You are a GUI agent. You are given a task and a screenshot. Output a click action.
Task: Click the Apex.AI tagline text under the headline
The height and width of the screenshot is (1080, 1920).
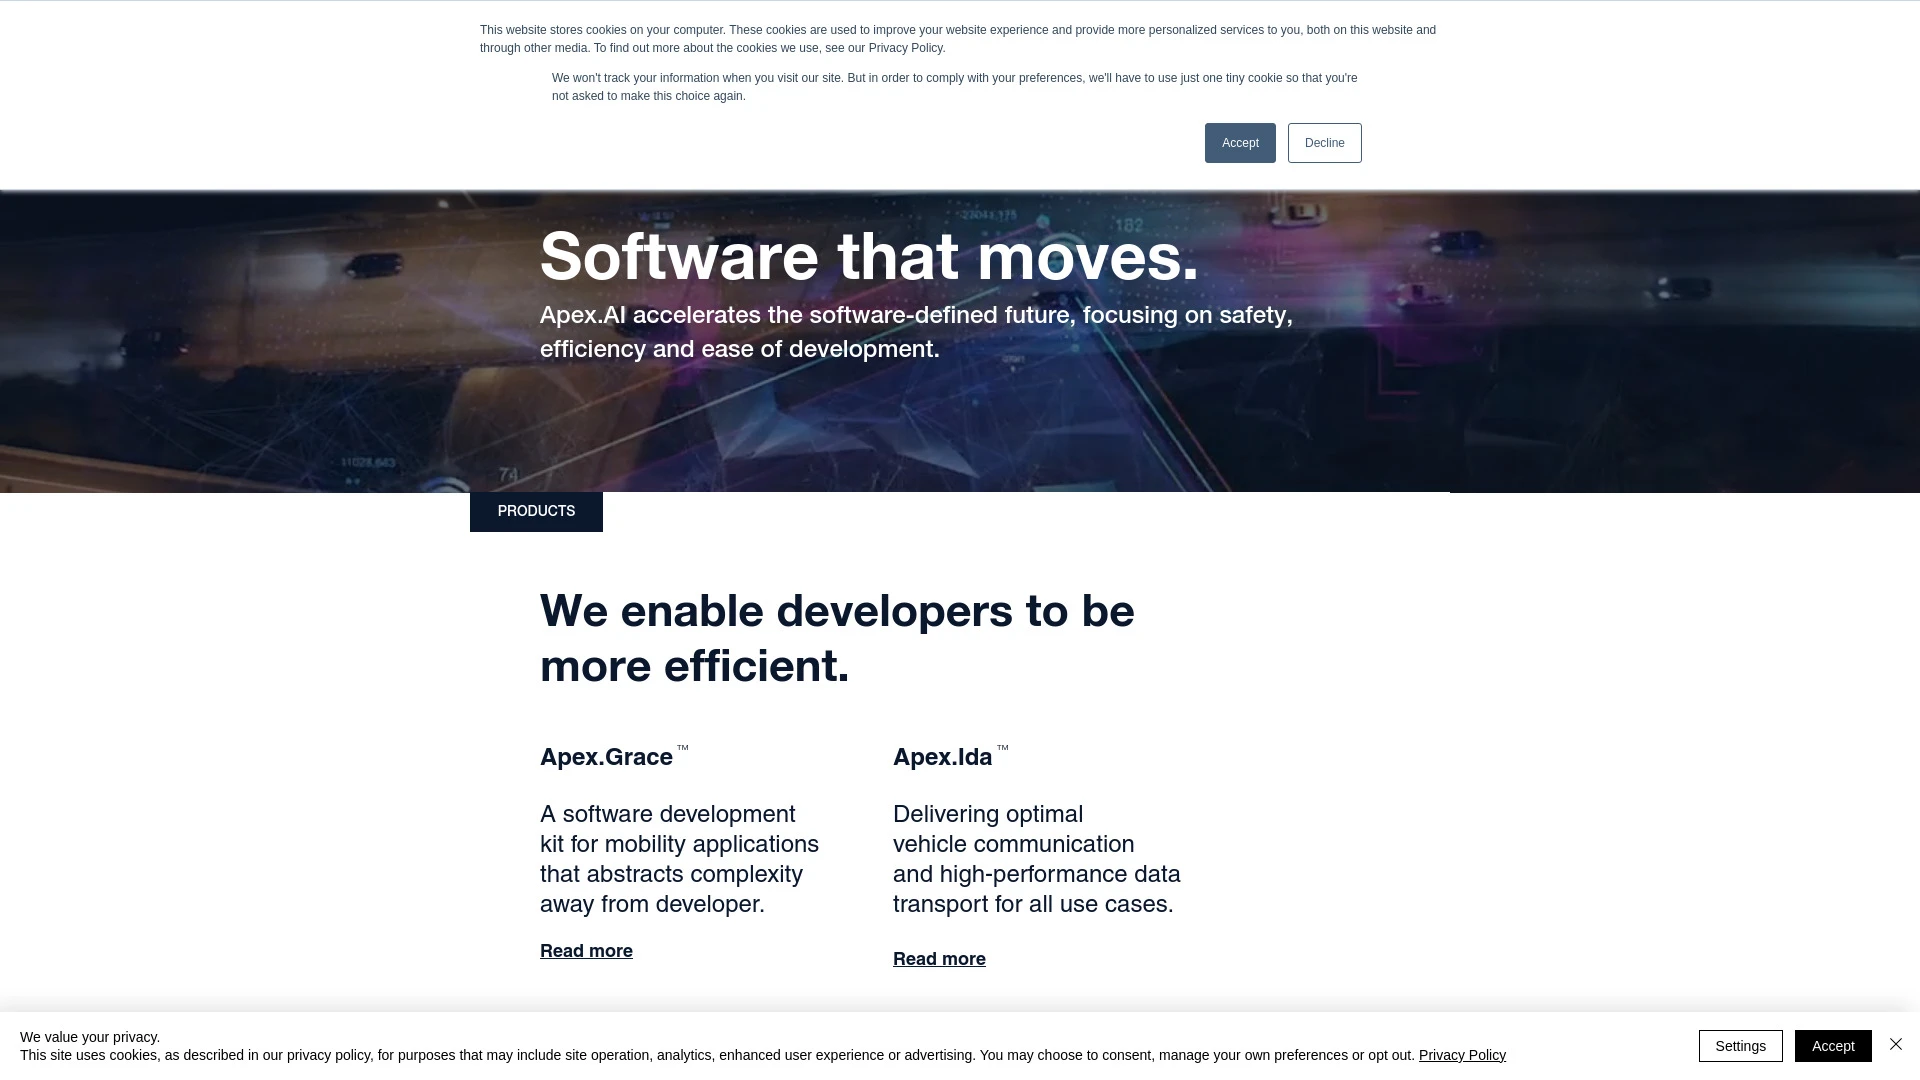pos(915,331)
